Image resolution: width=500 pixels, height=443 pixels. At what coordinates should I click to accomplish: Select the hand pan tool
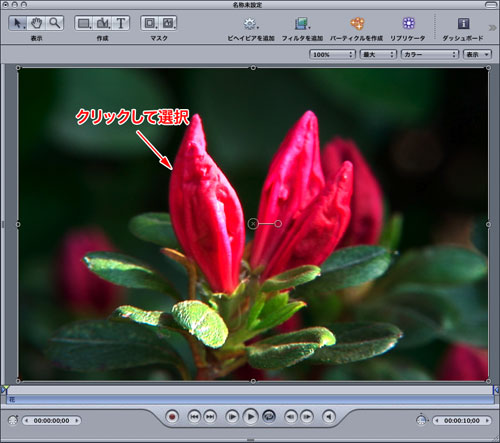click(x=36, y=23)
